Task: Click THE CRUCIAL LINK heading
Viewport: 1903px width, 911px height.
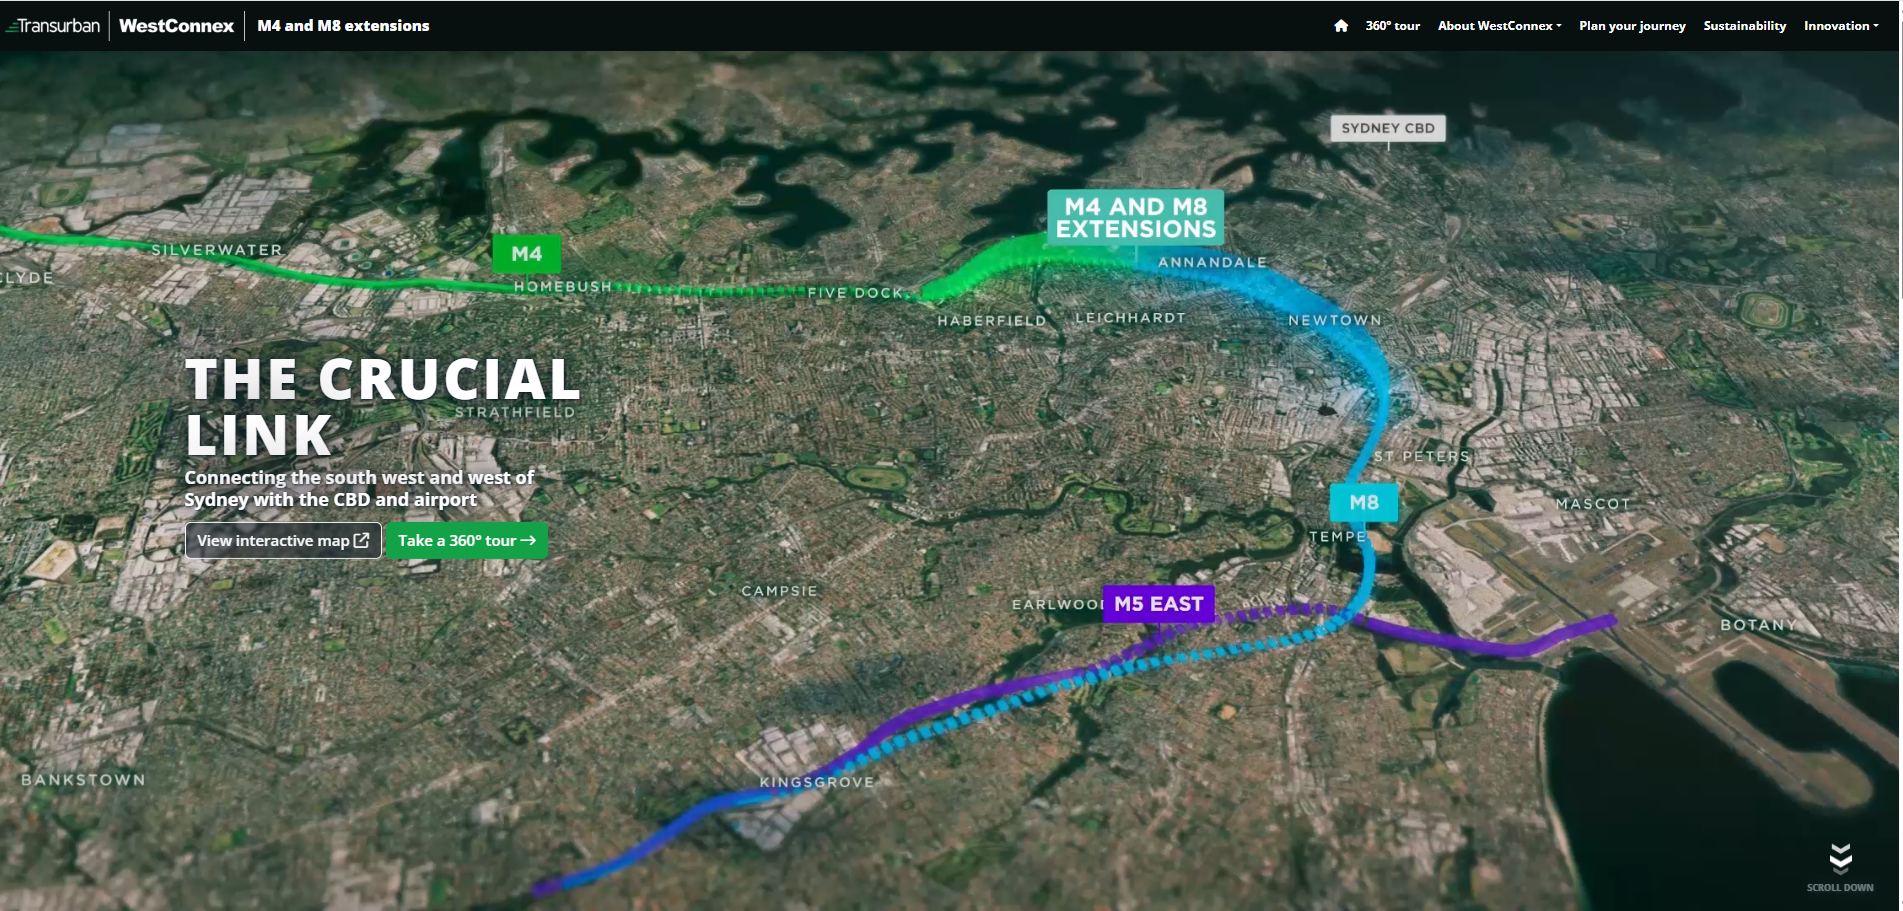Action: click(x=382, y=408)
